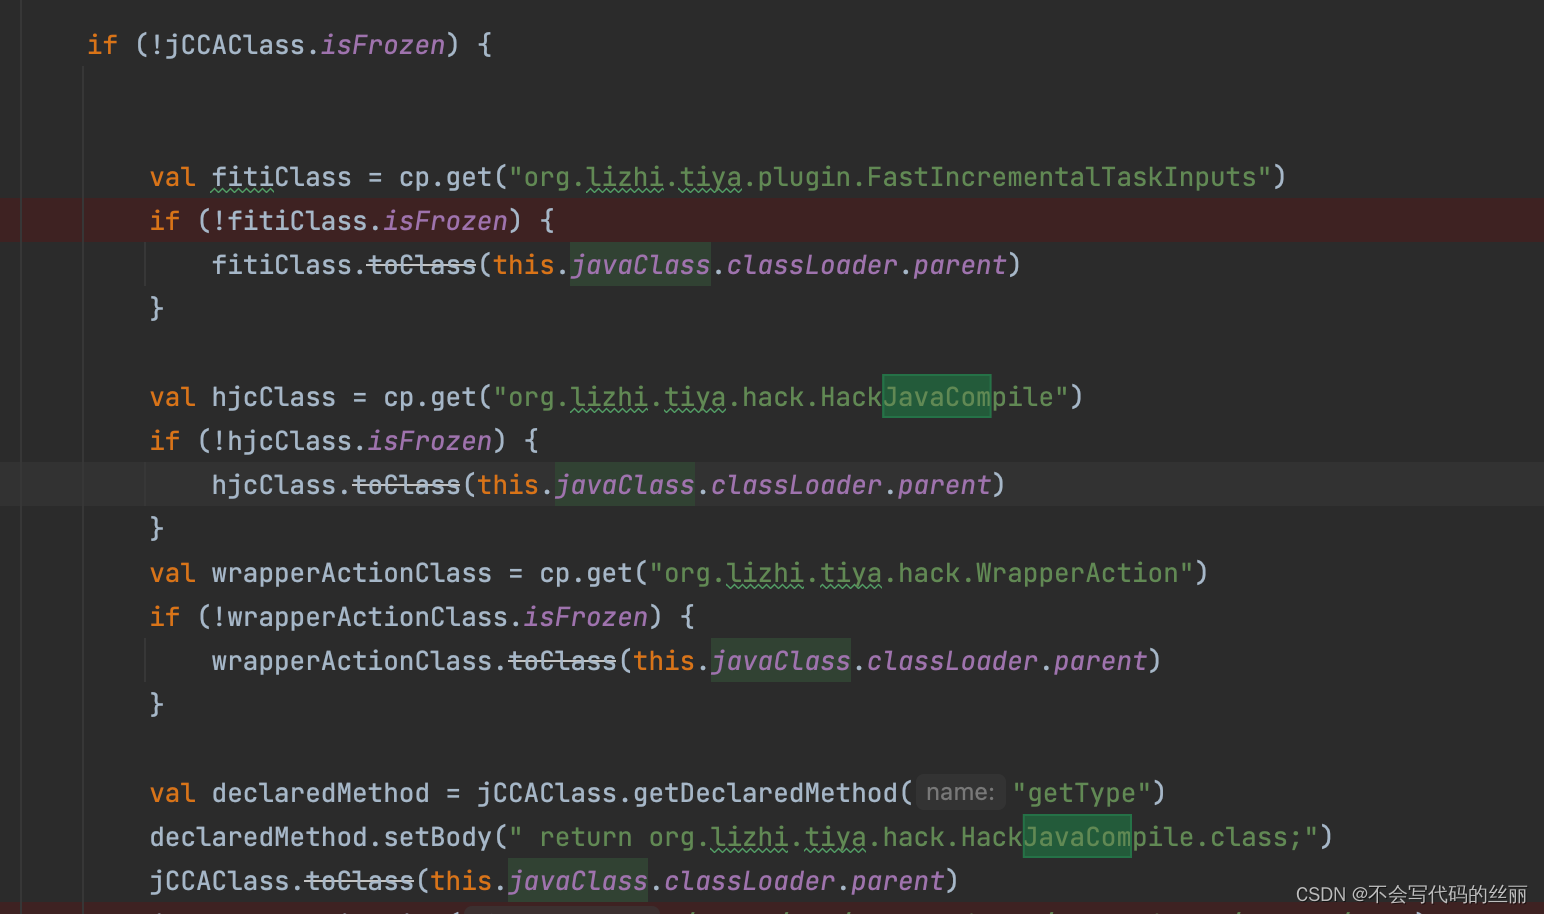Click the highlighted JavaCom text in the HackJavaCompile string
Viewport: 1544px width, 914px height.
click(x=936, y=397)
